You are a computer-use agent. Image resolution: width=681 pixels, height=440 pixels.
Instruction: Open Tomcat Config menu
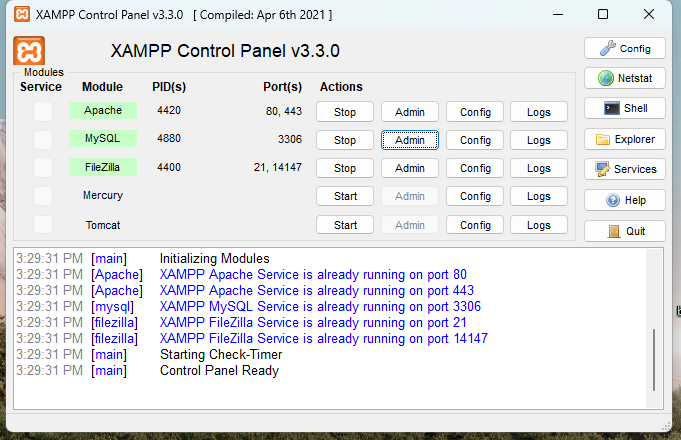[x=475, y=225]
